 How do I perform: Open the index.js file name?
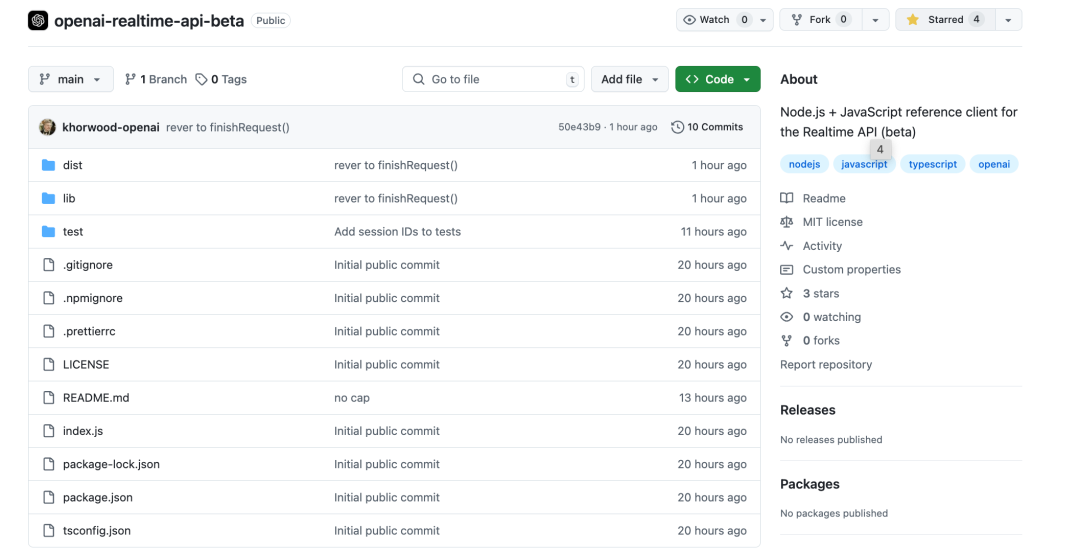coord(83,431)
